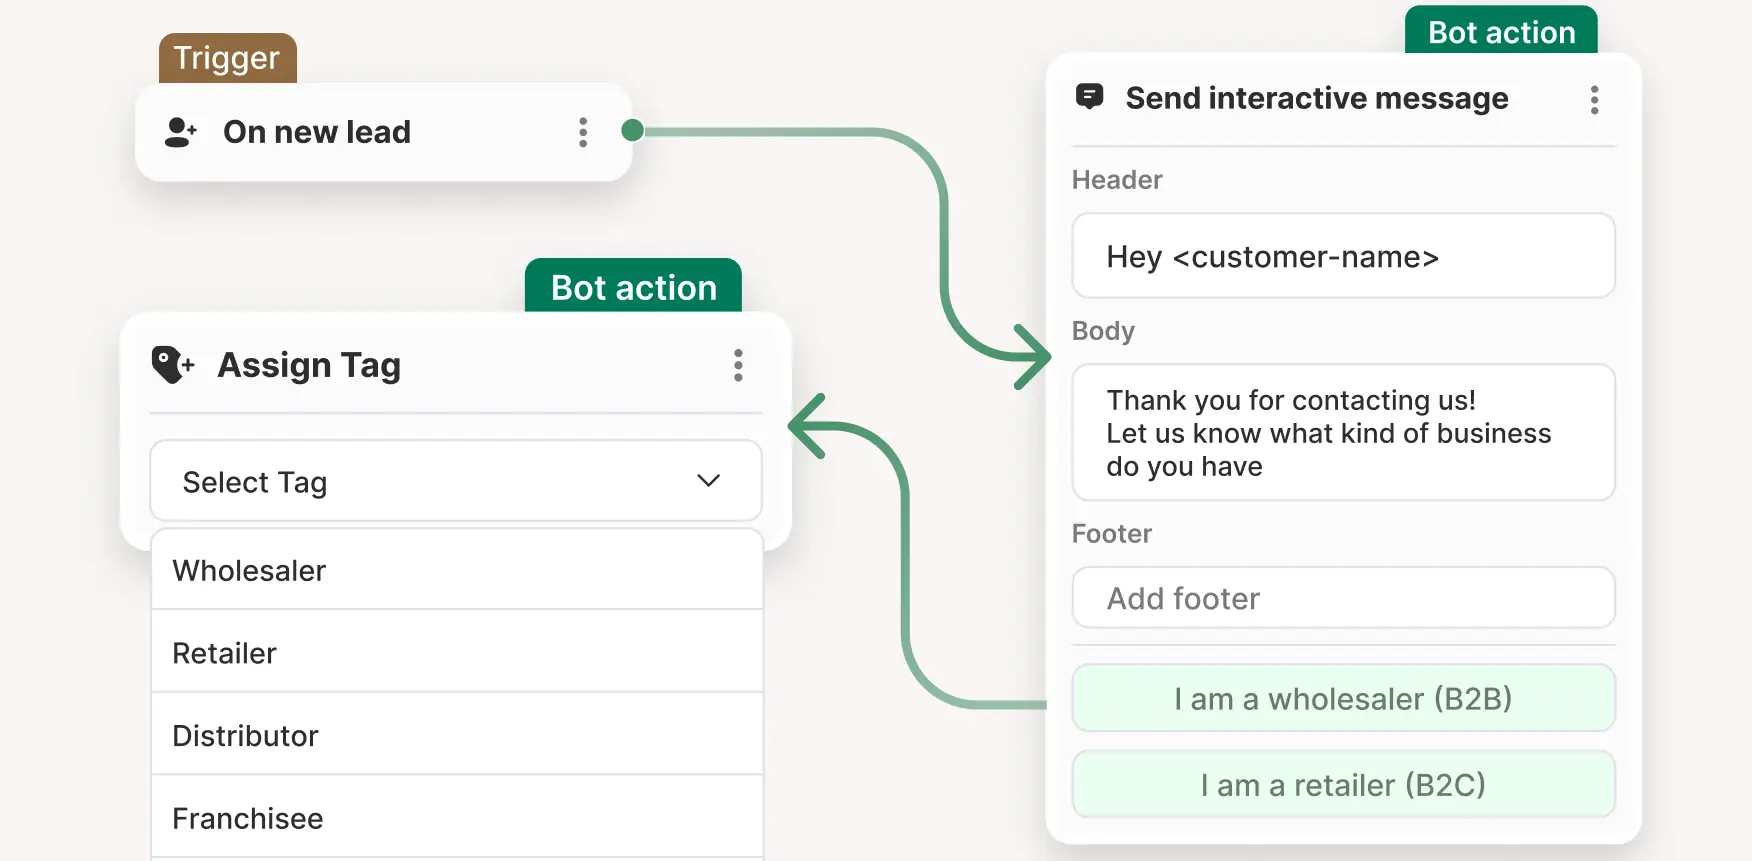Click the chat bubble icon on the message card

tap(1089, 97)
